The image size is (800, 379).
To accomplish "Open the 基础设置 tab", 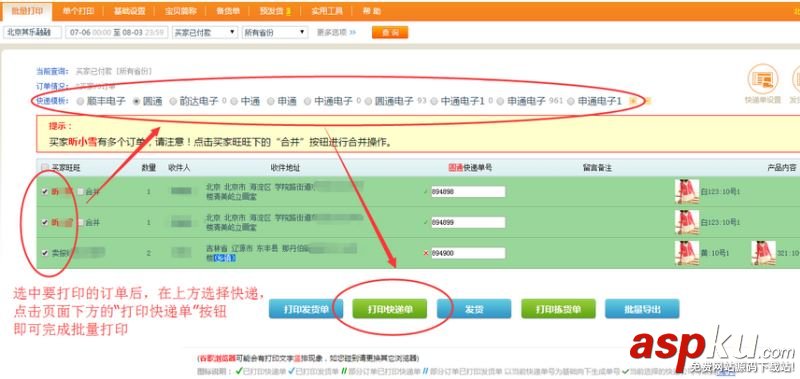I will click(x=129, y=11).
